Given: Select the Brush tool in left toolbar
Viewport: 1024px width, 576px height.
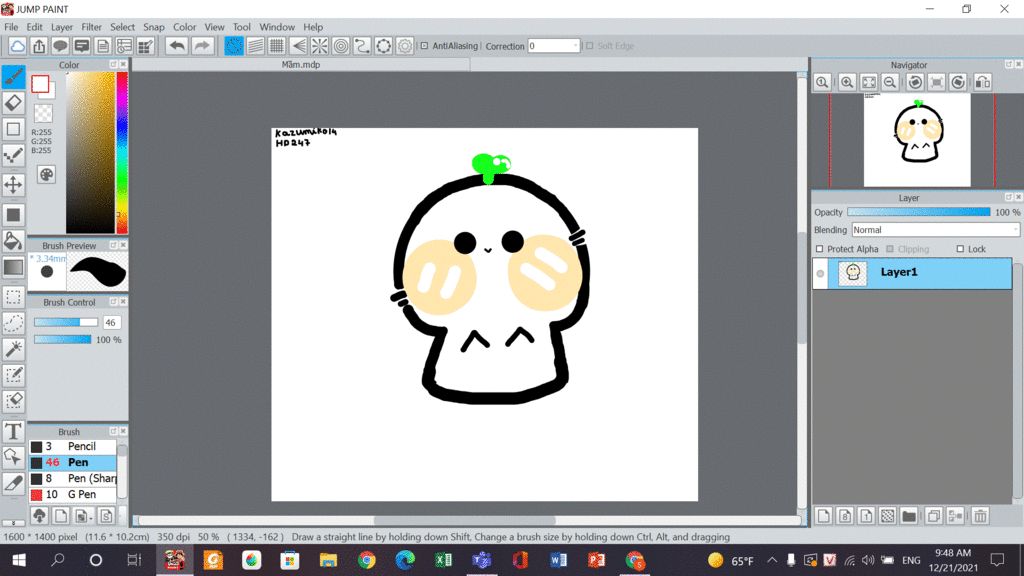Looking at the screenshot, I should point(13,76).
